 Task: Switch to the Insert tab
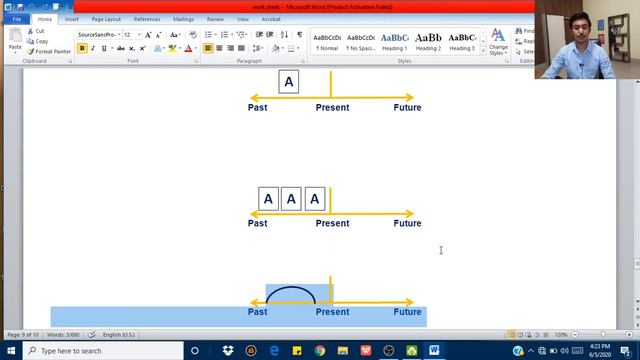tap(71, 19)
